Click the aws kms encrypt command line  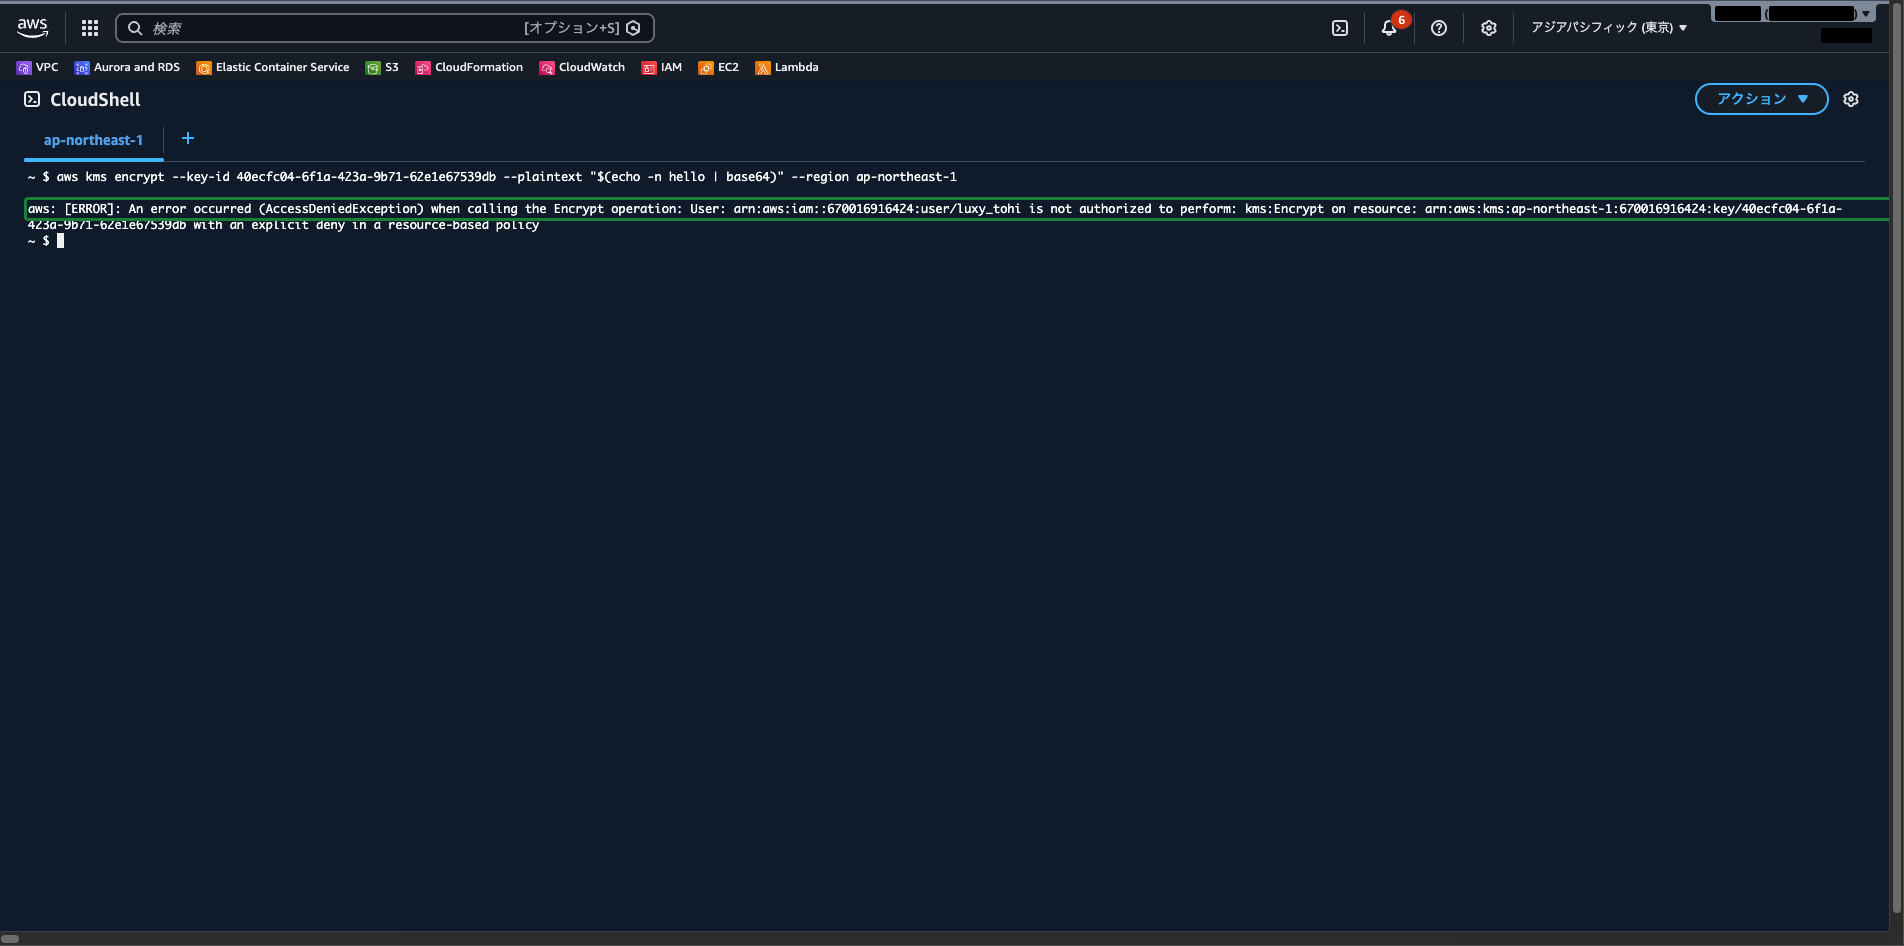coord(492,177)
